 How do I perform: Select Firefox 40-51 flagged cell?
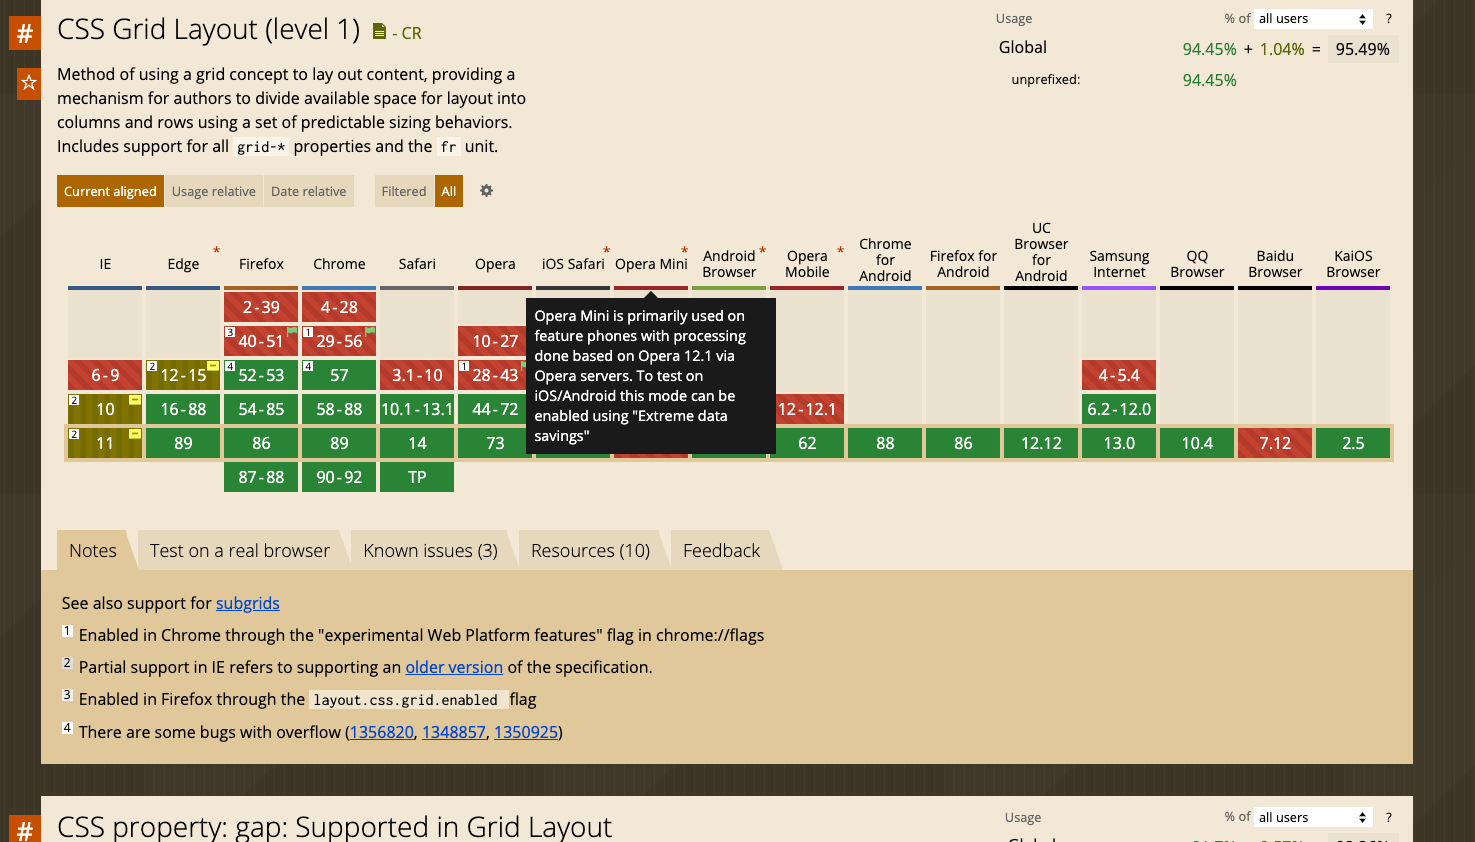[261, 341]
